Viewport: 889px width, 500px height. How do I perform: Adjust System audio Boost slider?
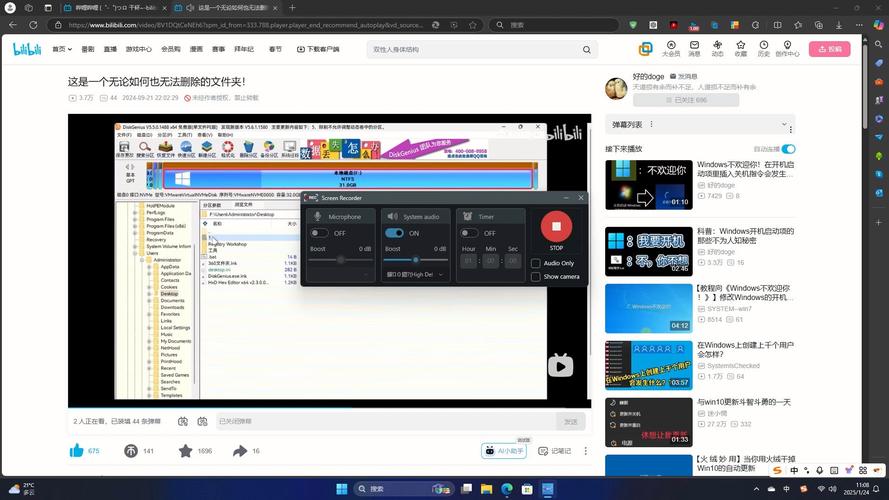tap(416, 260)
